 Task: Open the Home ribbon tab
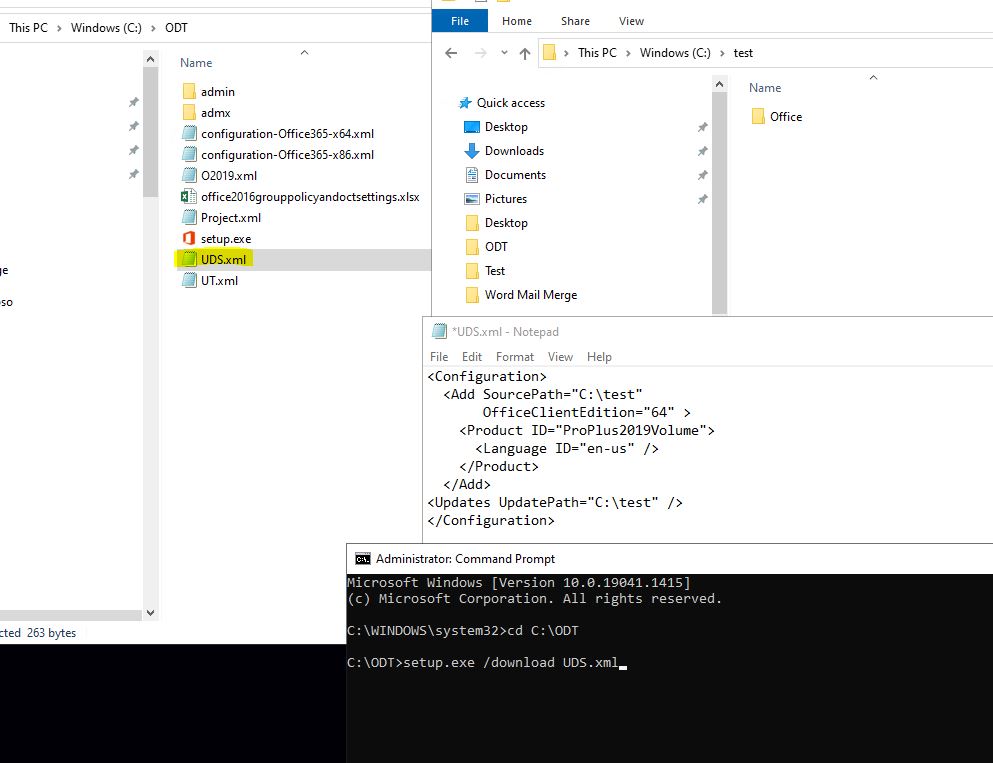[517, 21]
